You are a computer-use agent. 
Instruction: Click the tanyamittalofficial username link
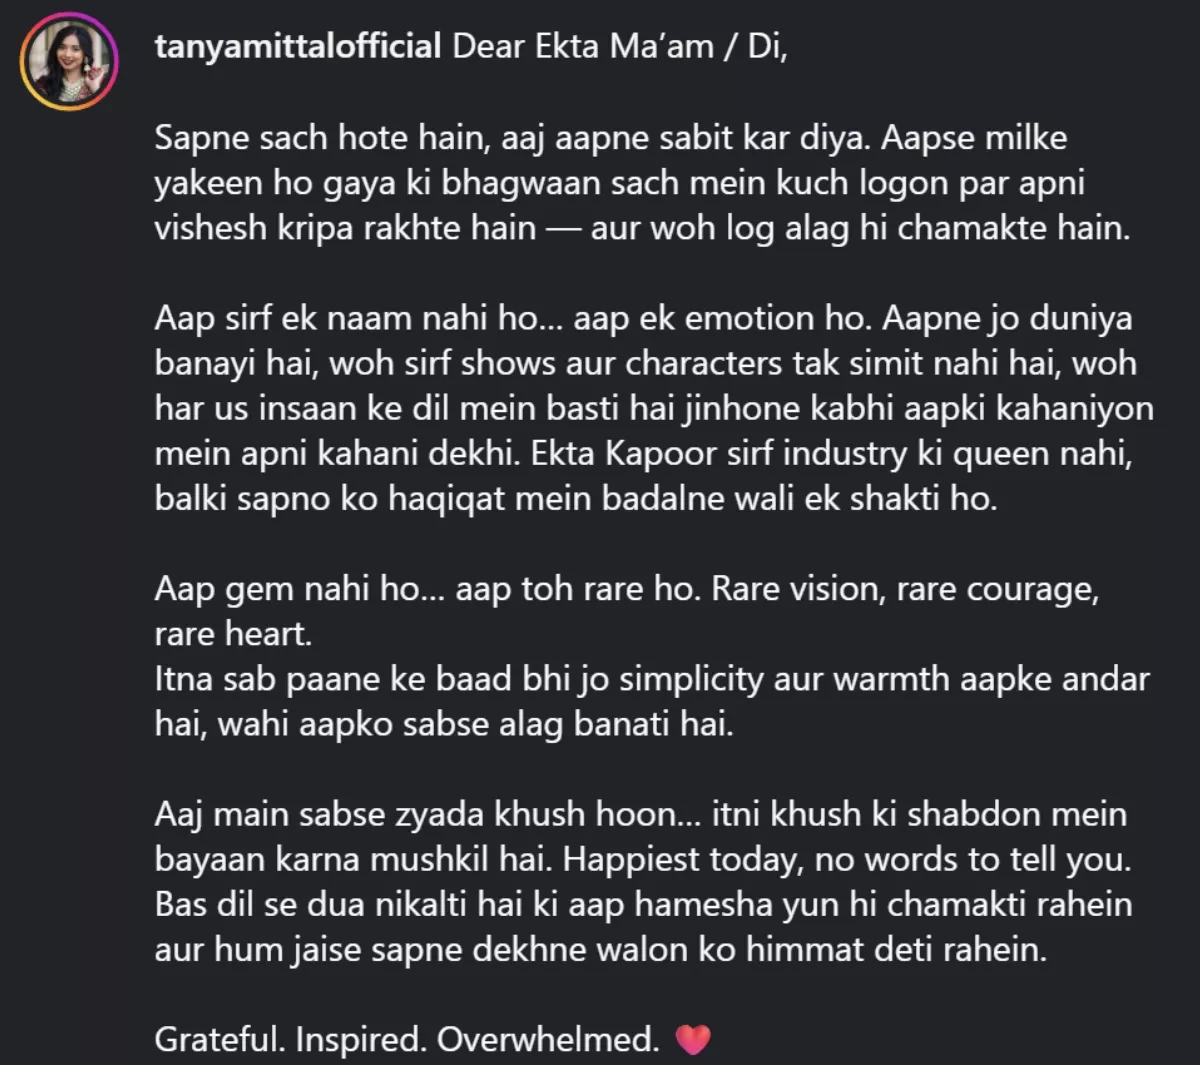[x=298, y=46]
